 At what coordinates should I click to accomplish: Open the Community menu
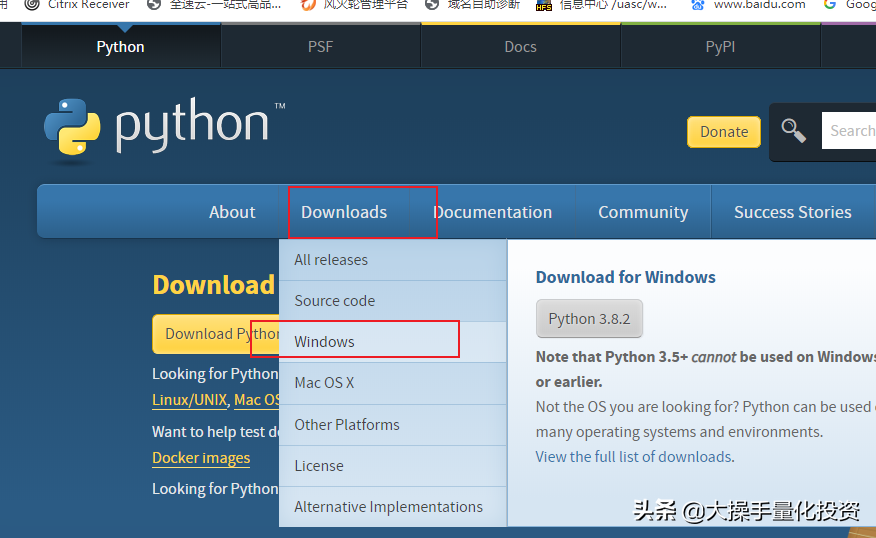(x=643, y=212)
